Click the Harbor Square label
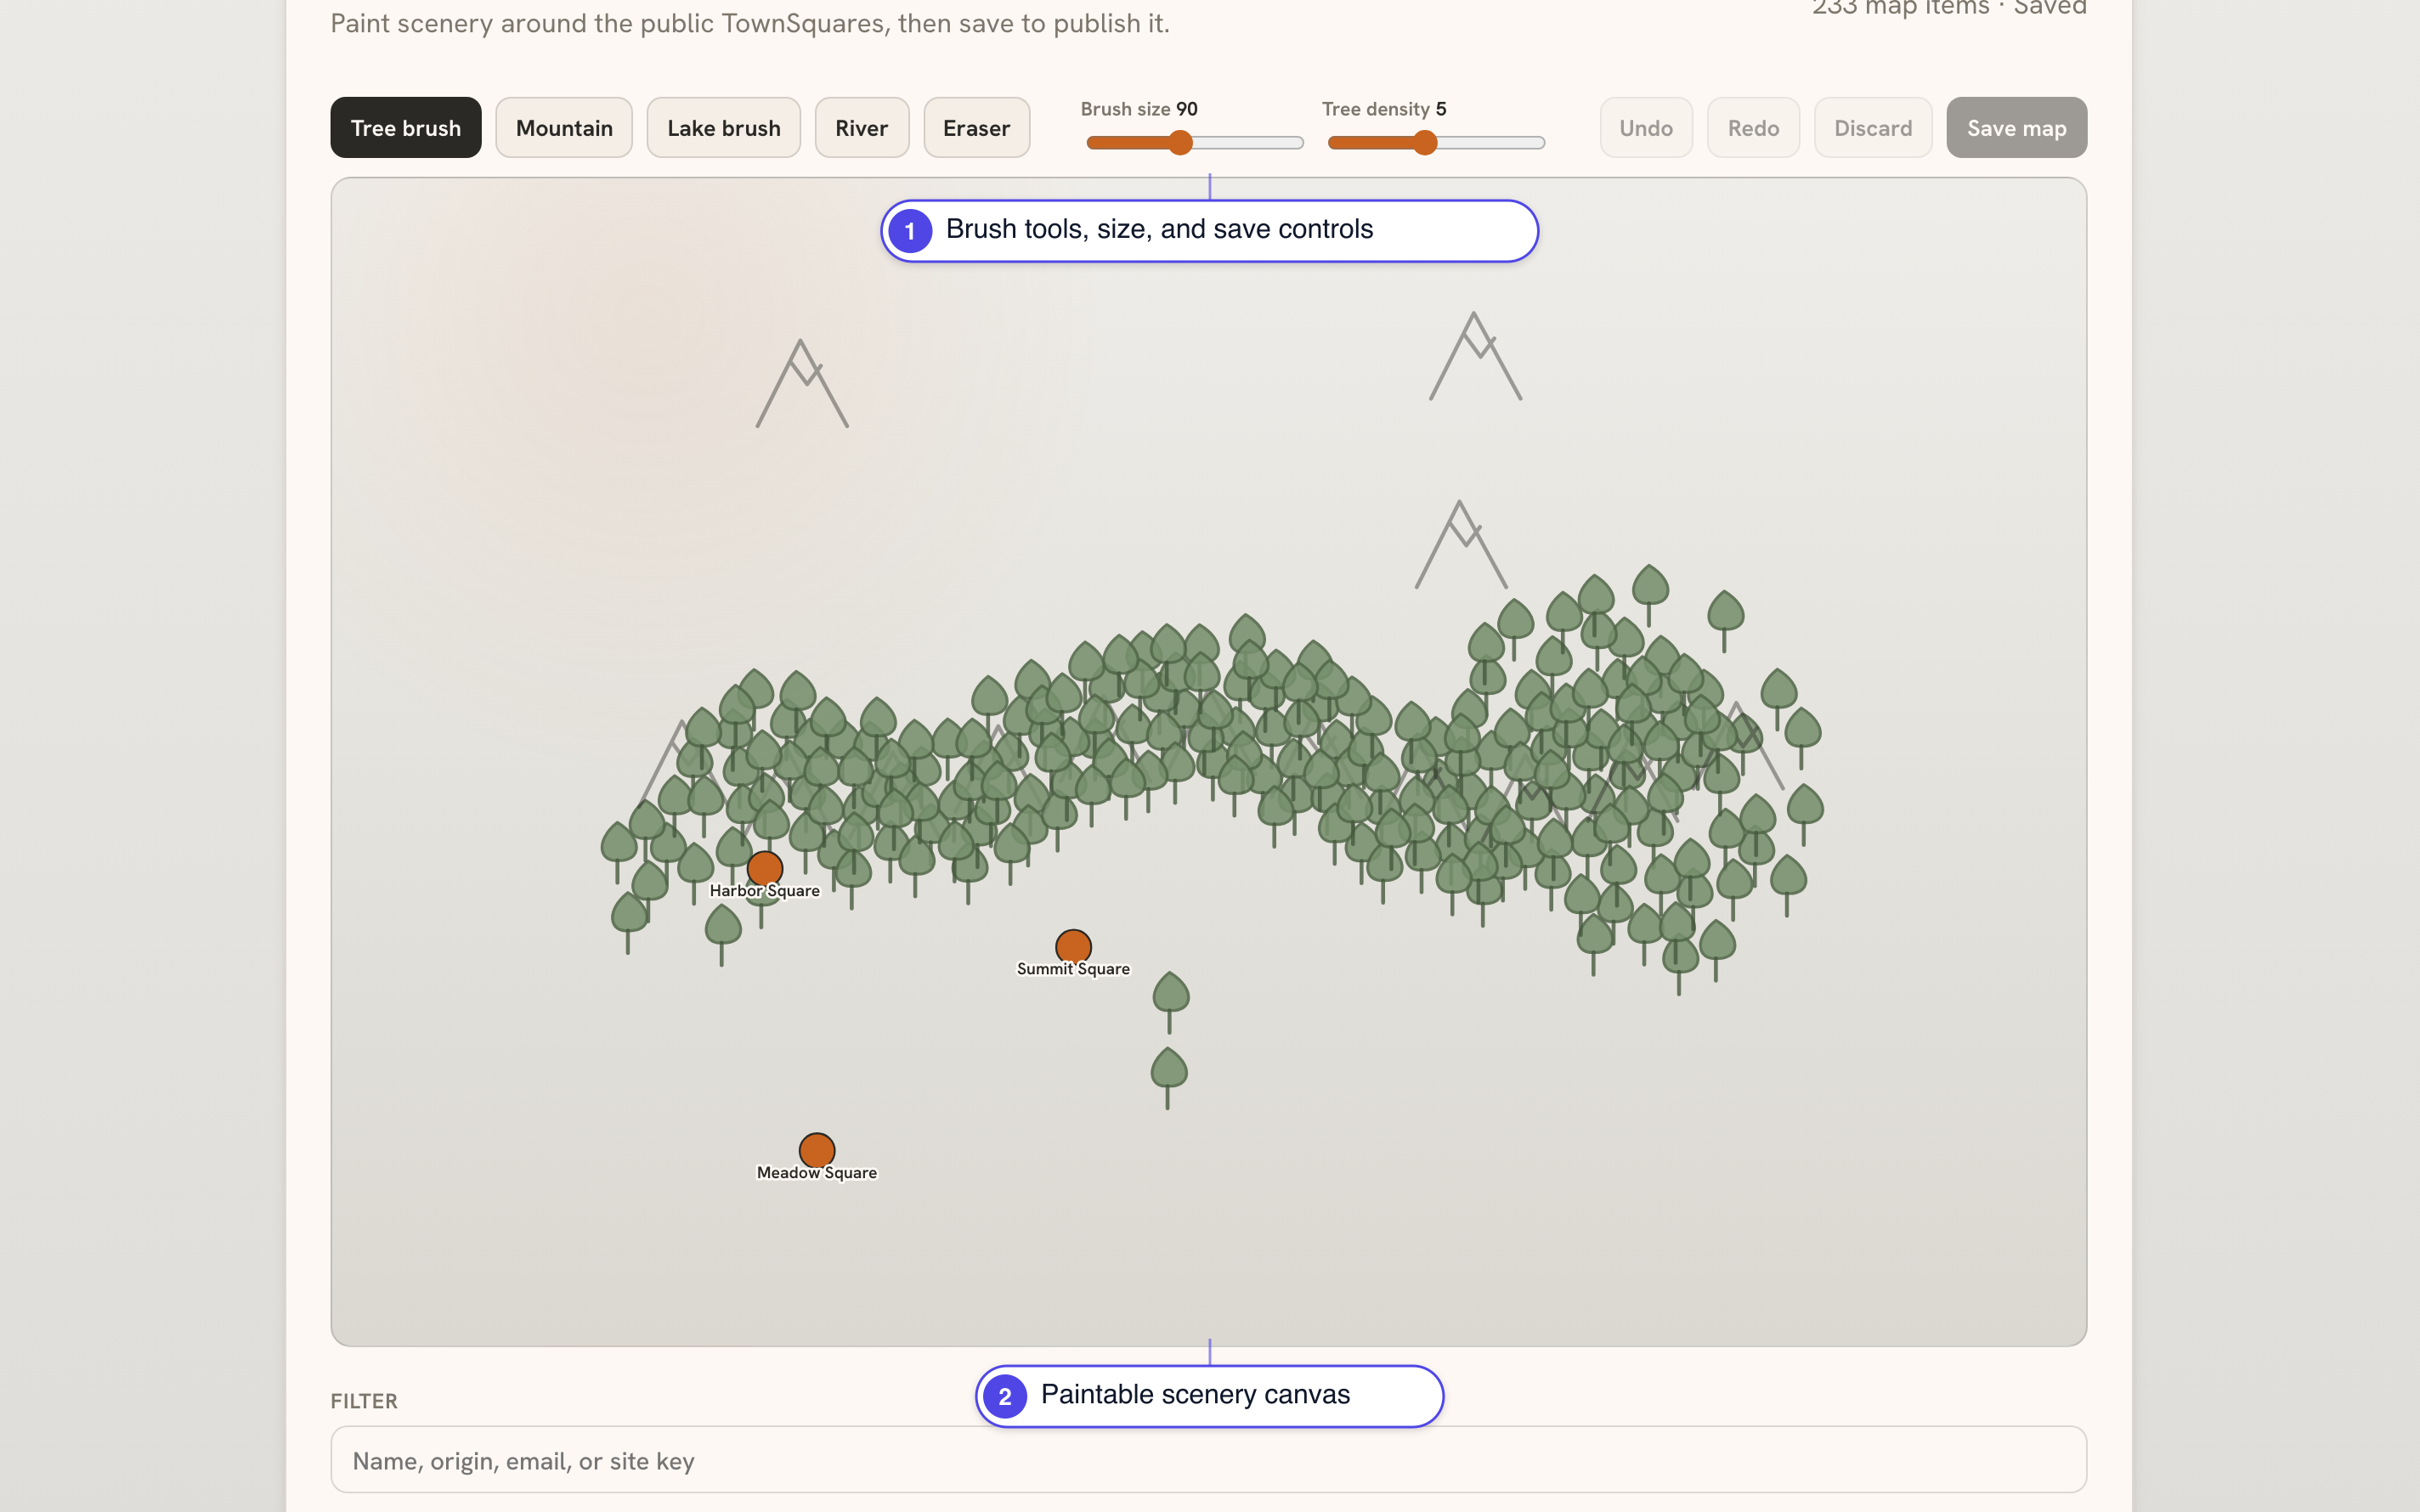 [x=764, y=891]
